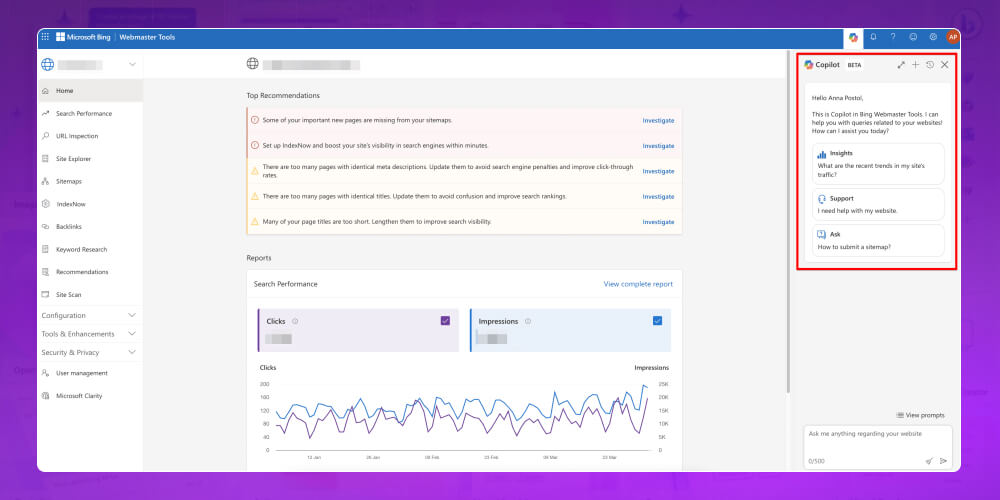Click the warning icon on the short page titles recommendation
The image size is (1000, 500).
(x=254, y=222)
